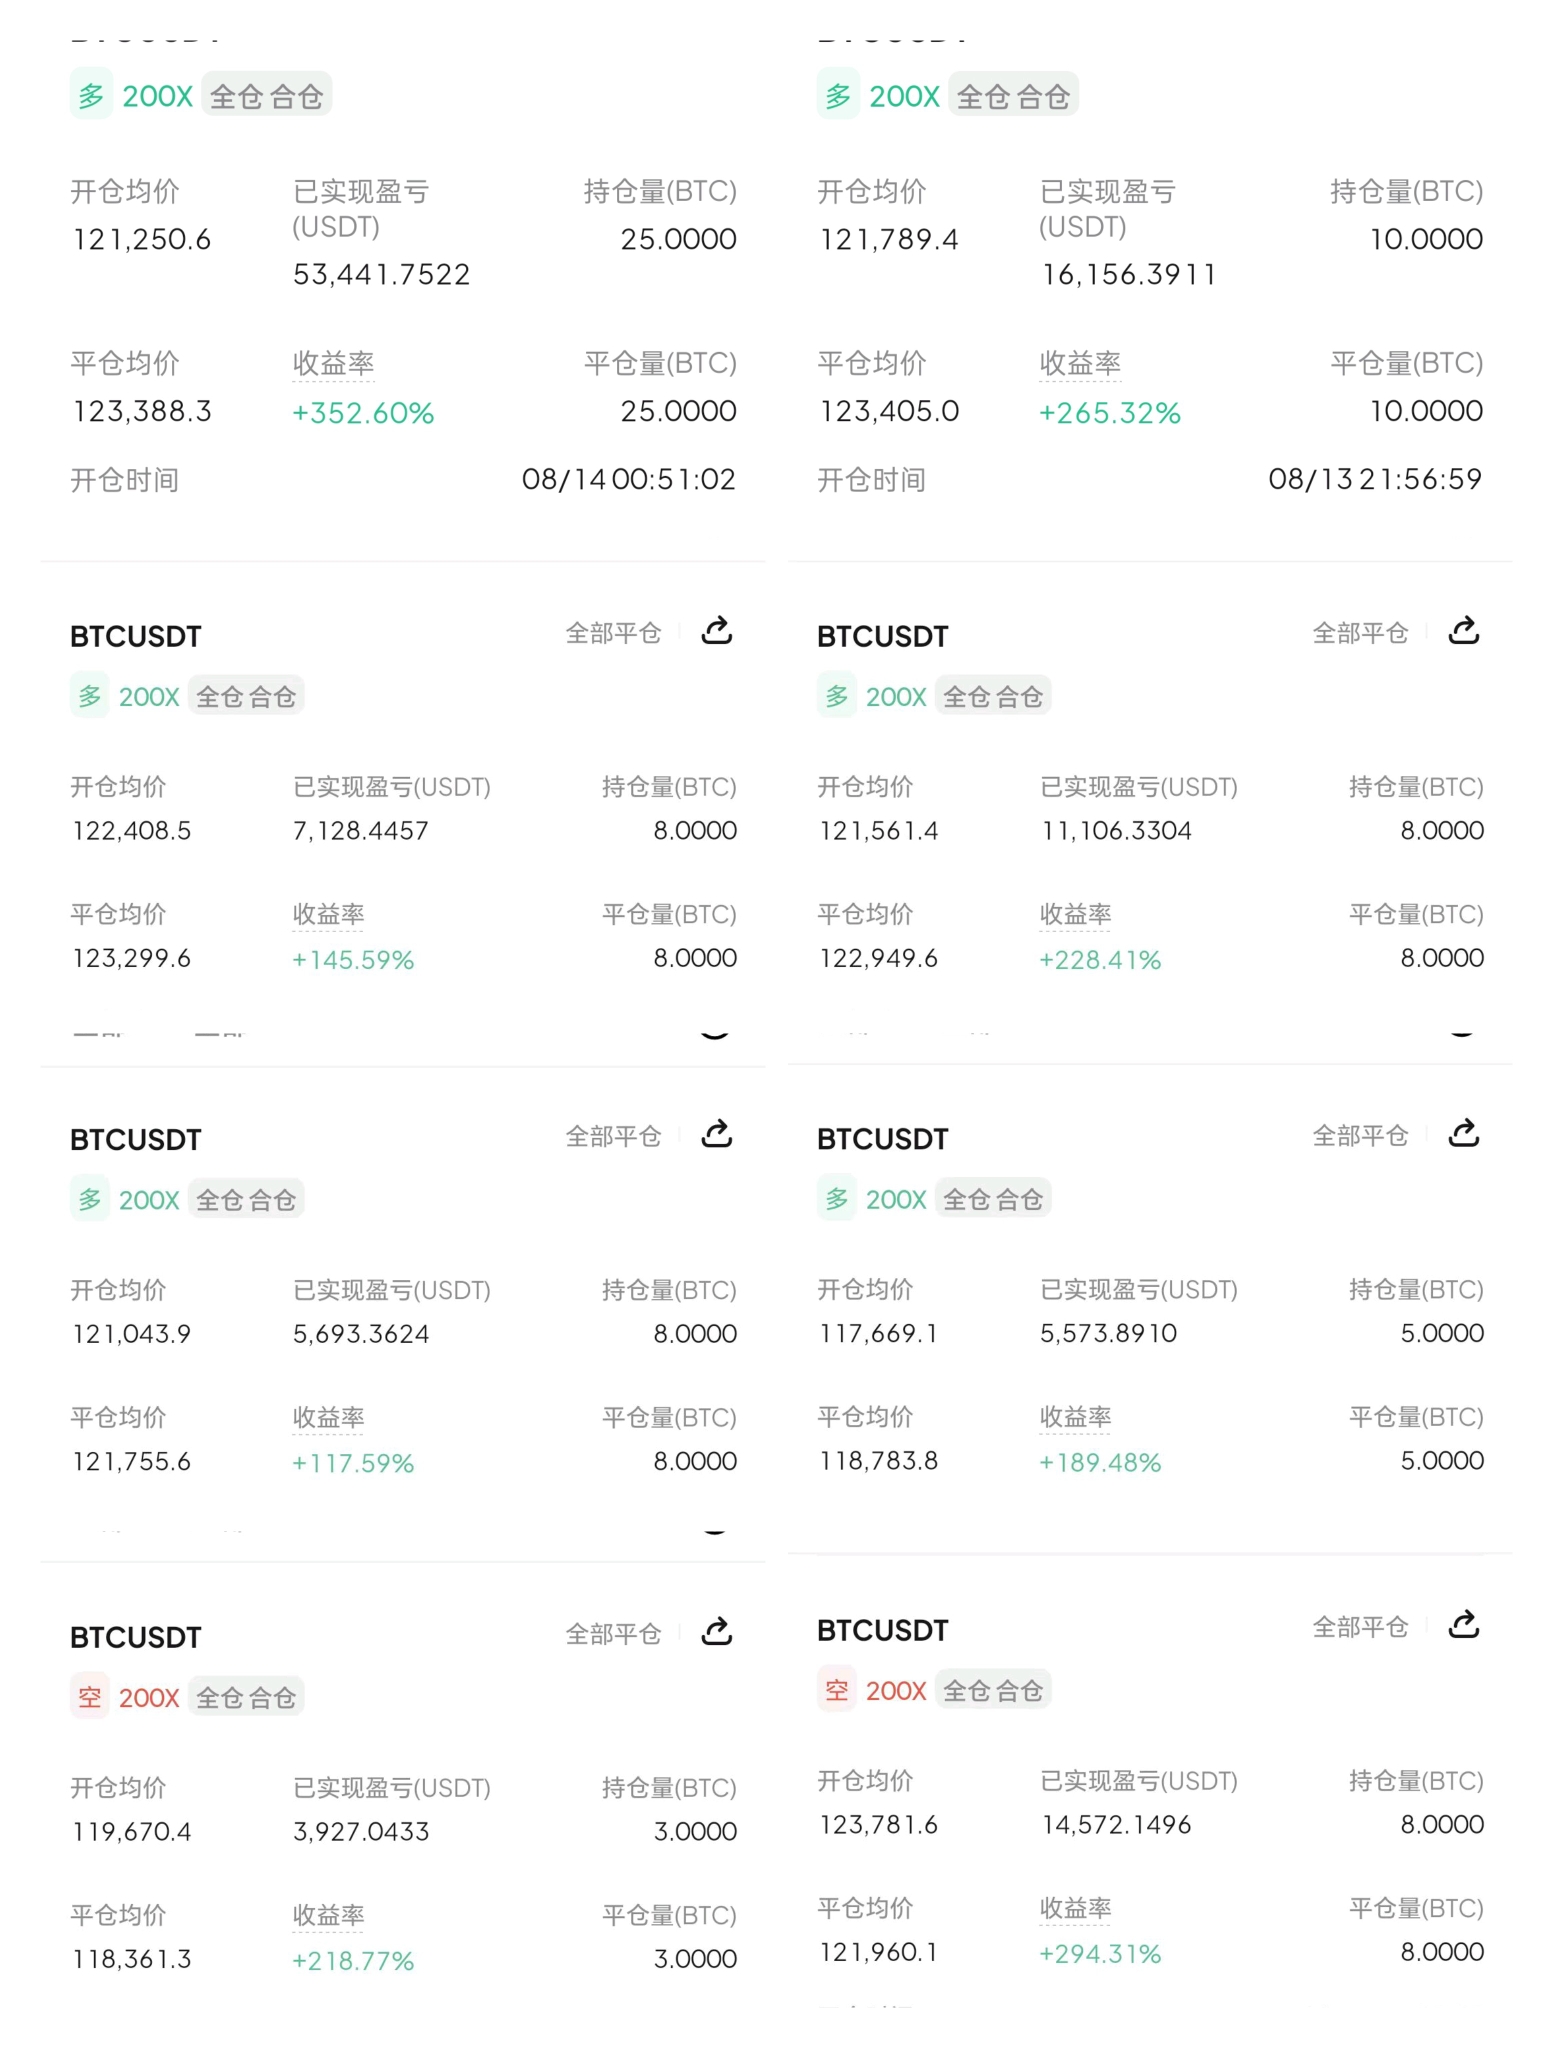The image size is (1553, 2048).
Task: Tap 全部平仓 on the 121,043.9 entry card
Action: coord(613,1136)
